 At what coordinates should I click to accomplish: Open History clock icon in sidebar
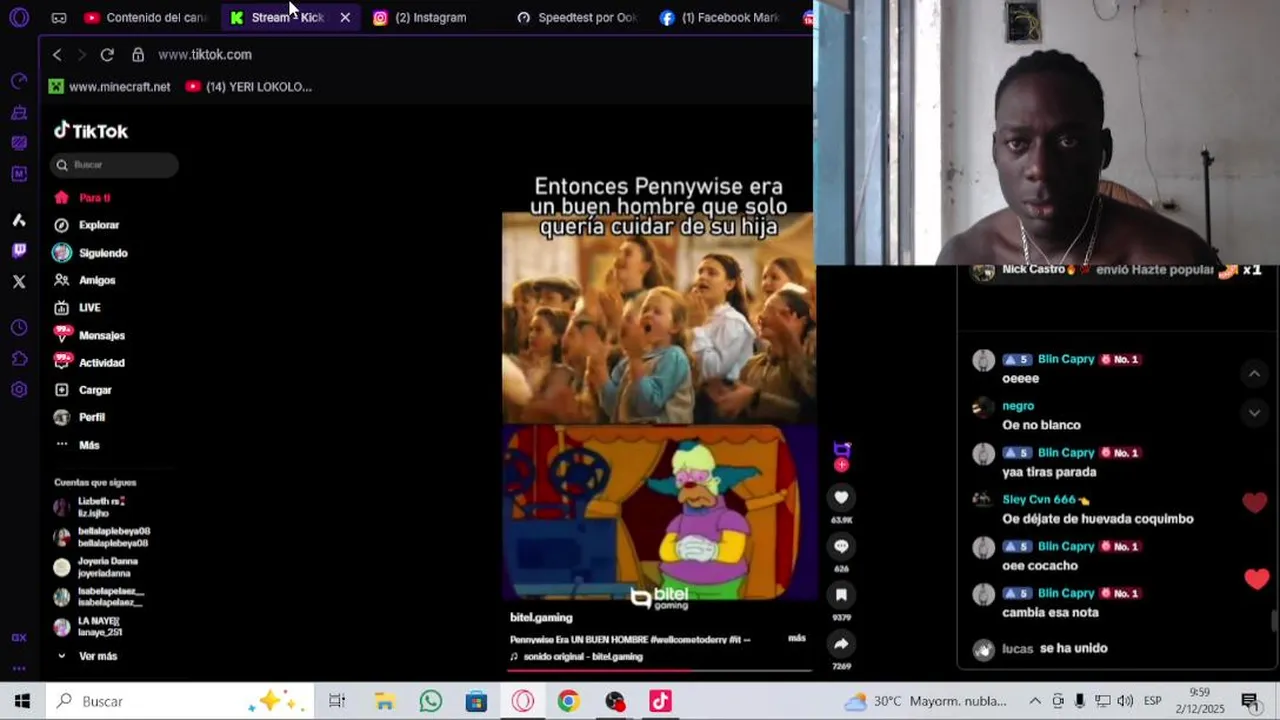click(x=19, y=328)
